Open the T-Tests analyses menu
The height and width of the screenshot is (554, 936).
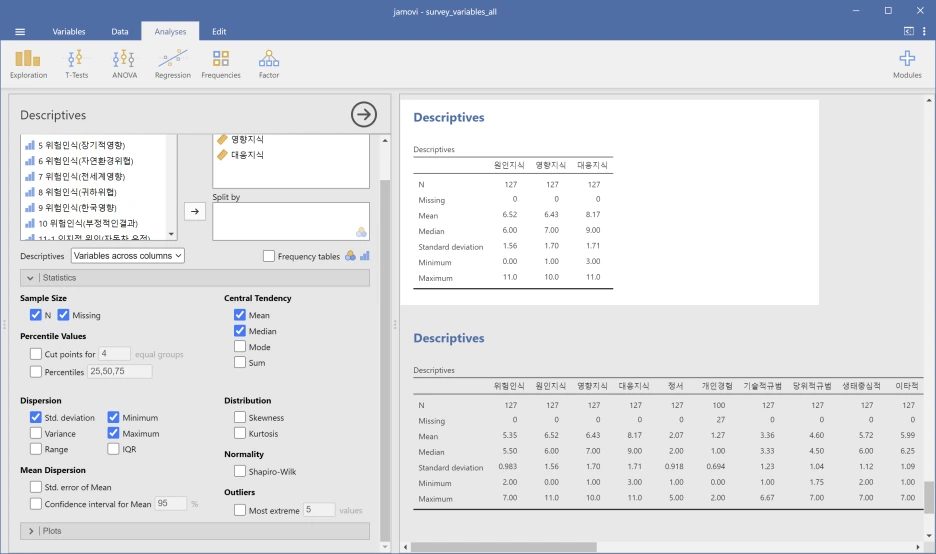[76, 64]
